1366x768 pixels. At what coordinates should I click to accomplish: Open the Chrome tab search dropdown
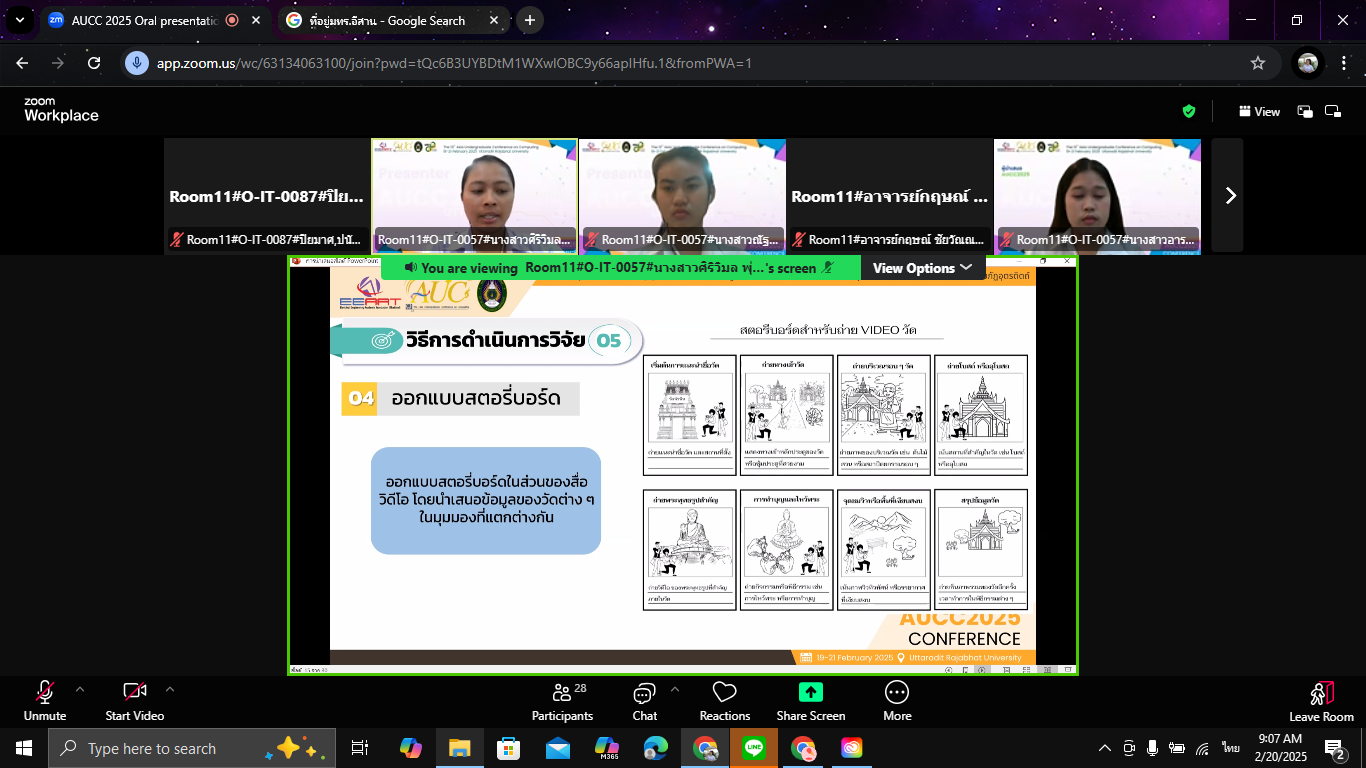click(20, 20)
